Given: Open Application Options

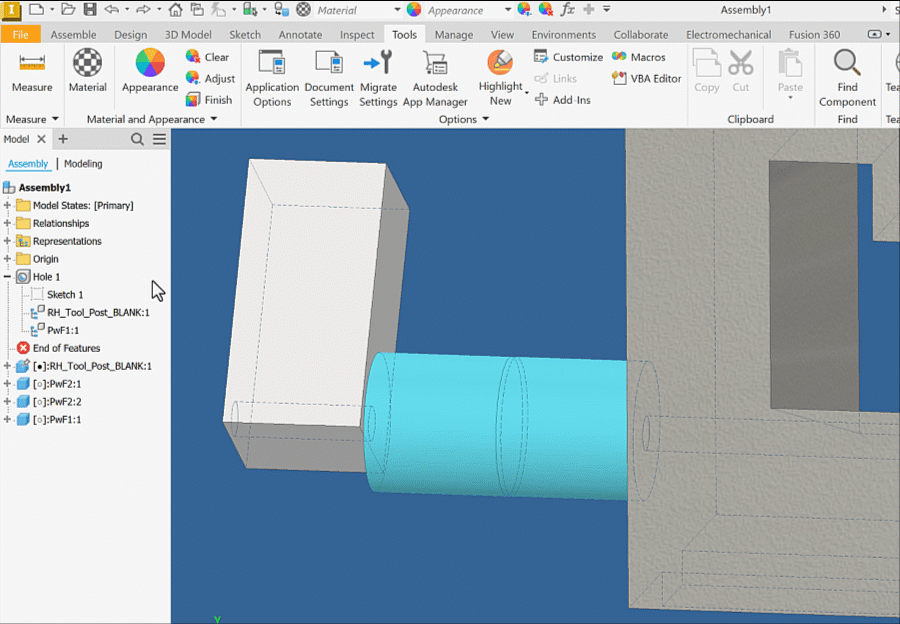Looking at the screenshot, I should pos(272,79).
